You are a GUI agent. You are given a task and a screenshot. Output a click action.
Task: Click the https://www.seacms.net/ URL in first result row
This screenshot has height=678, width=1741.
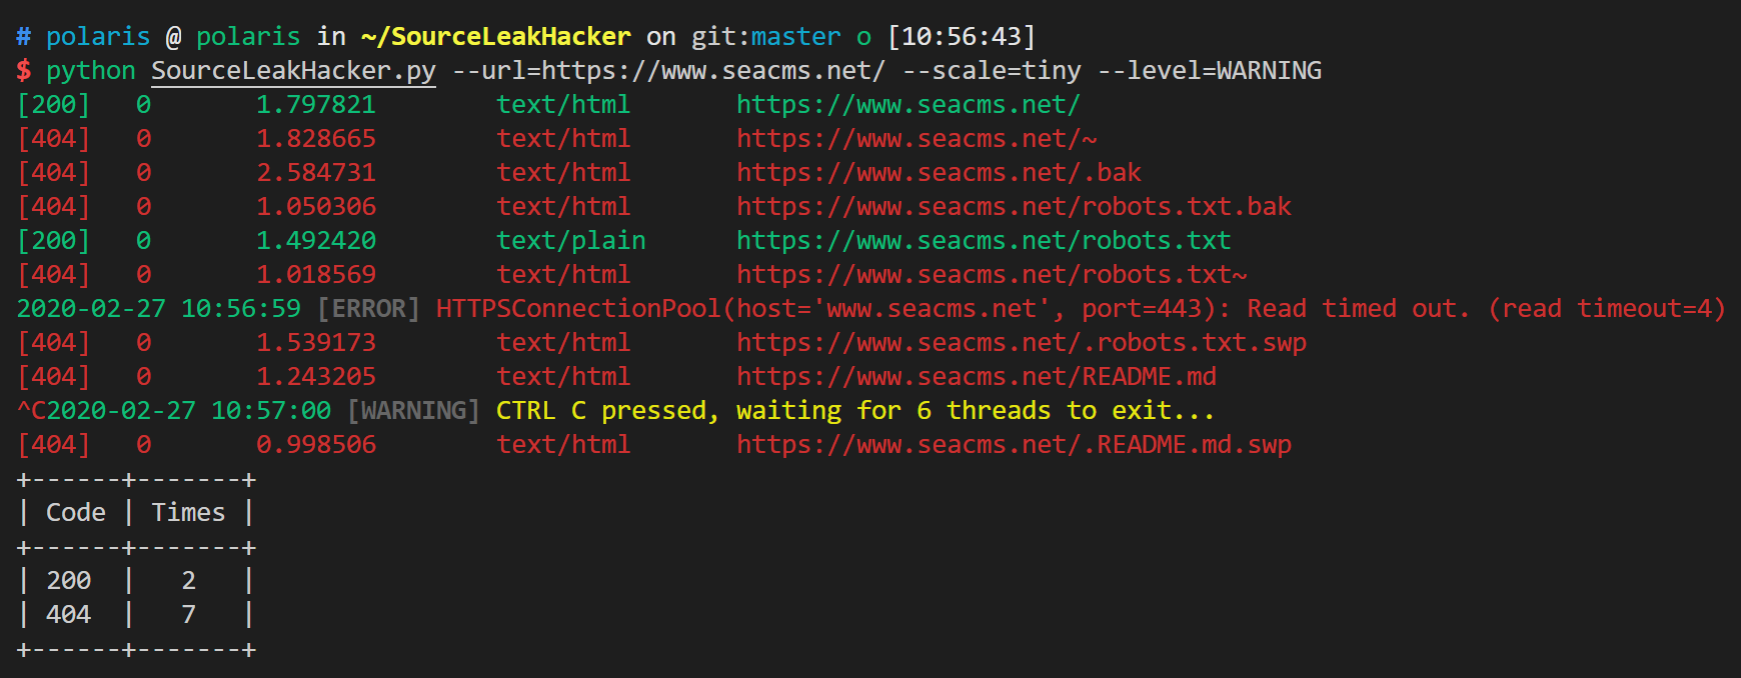point(908,105)
